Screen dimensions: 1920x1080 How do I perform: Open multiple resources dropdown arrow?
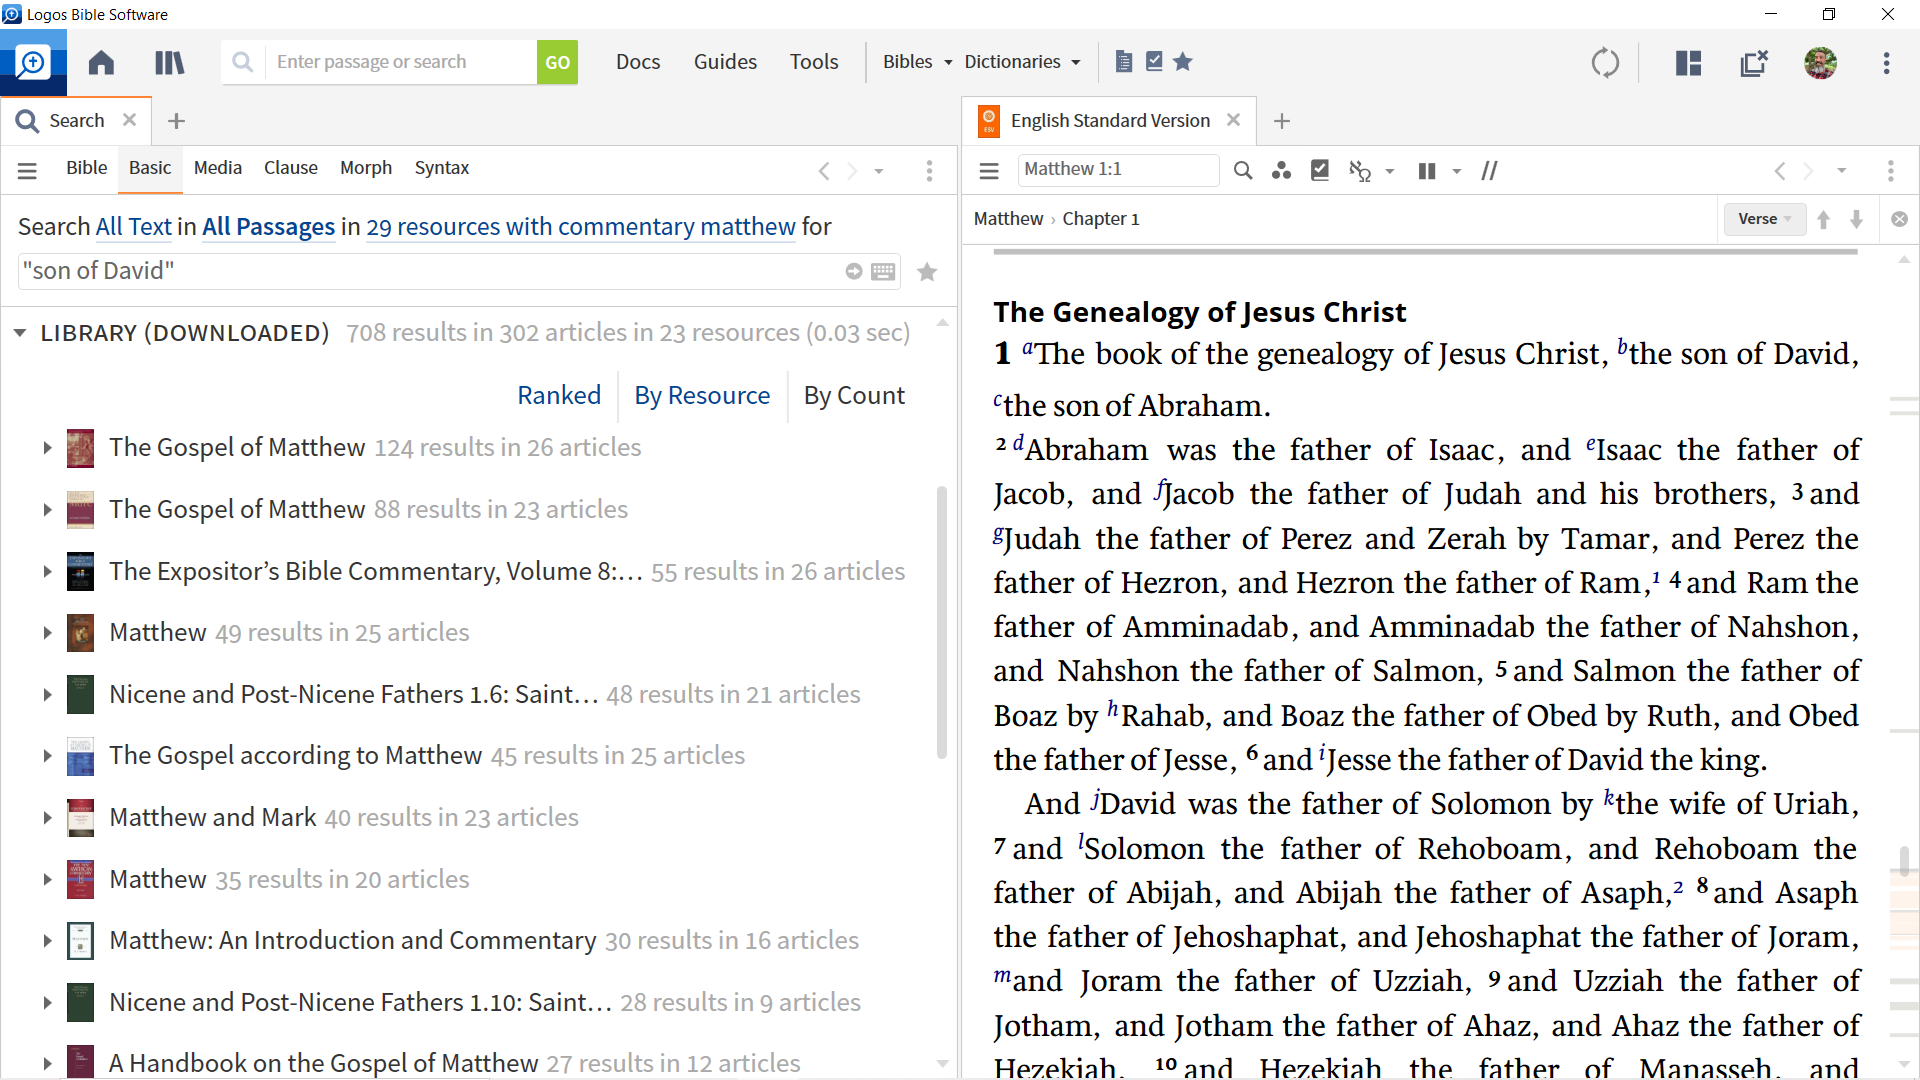tap(1457, 172)
